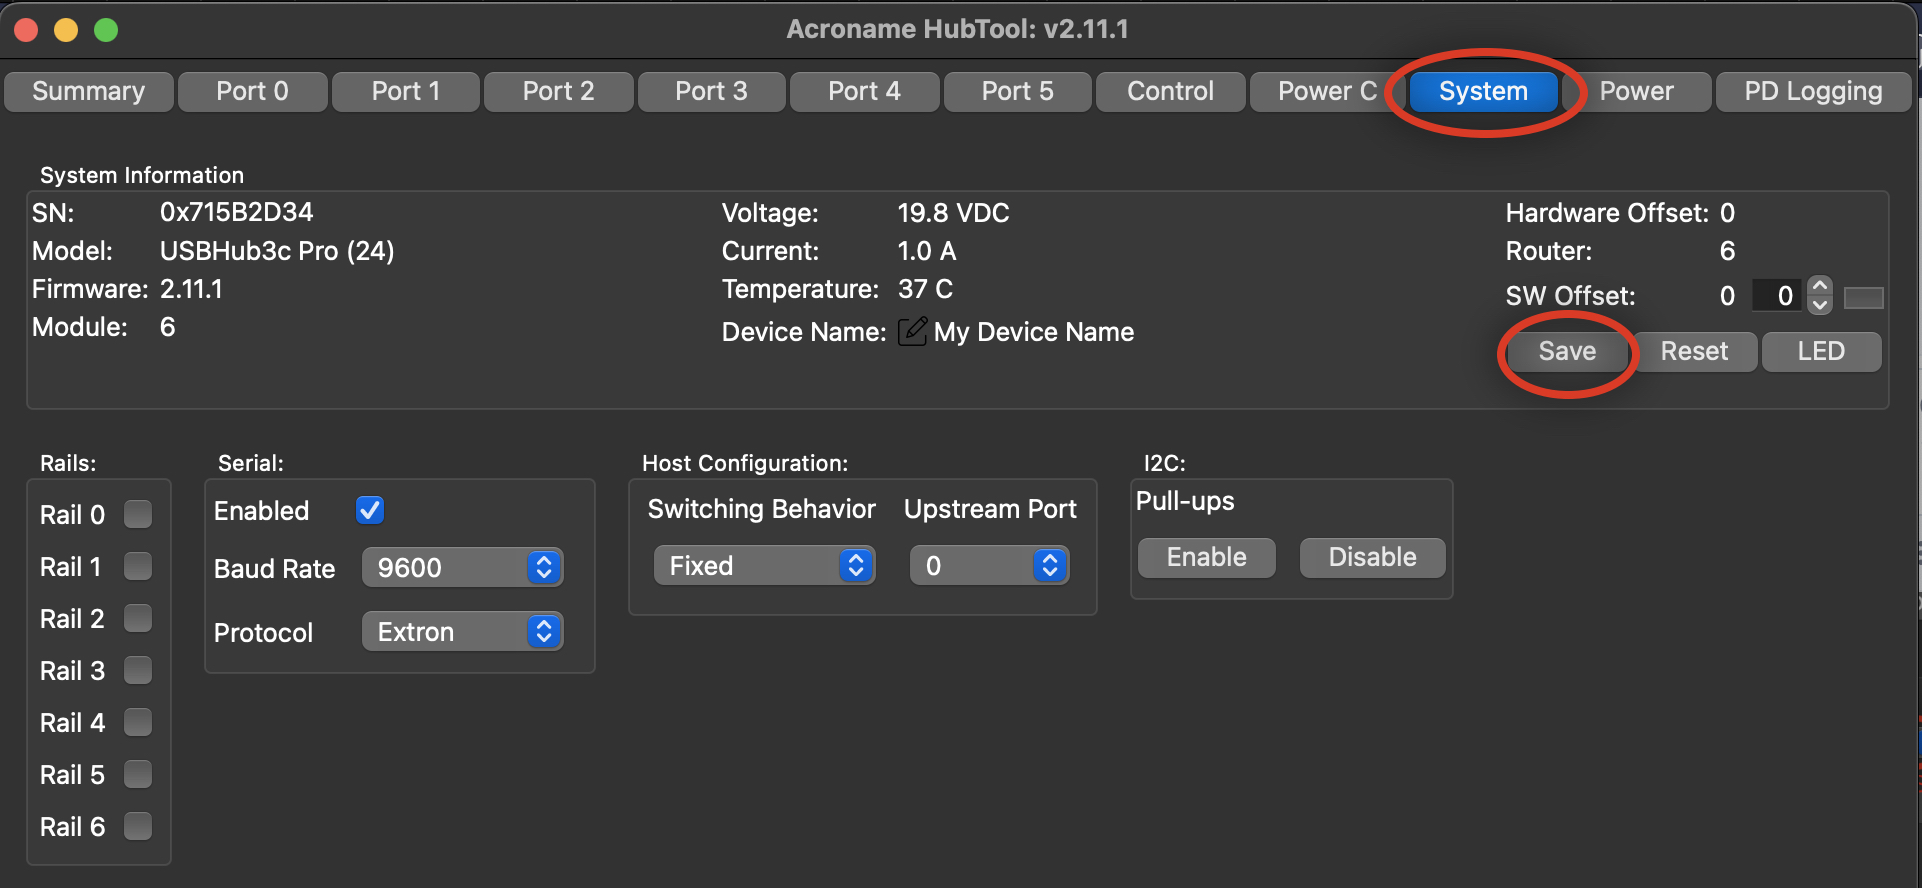The width and height of the screenshot is (1922, 888).
Task: Click the Save button
Action: tap(1568, 351)
